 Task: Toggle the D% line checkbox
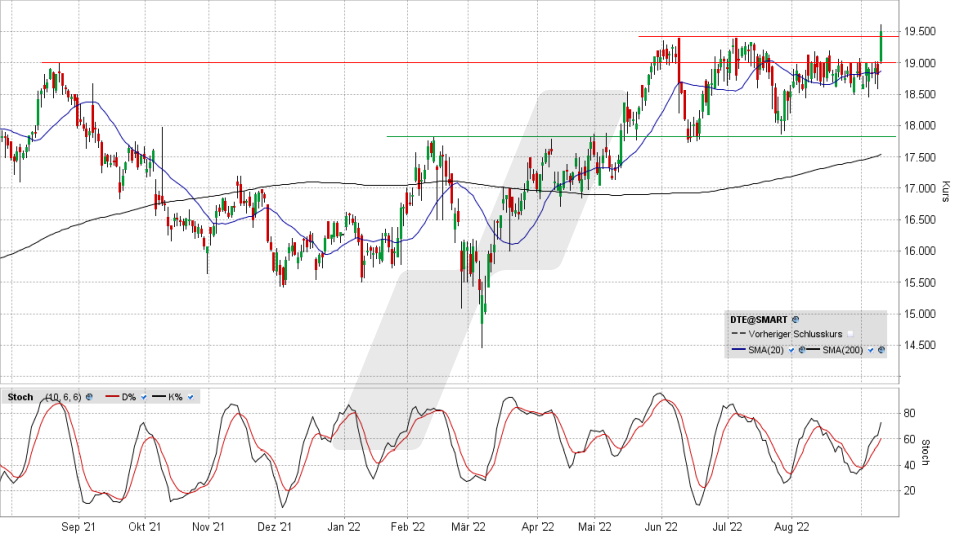(143, 397)
